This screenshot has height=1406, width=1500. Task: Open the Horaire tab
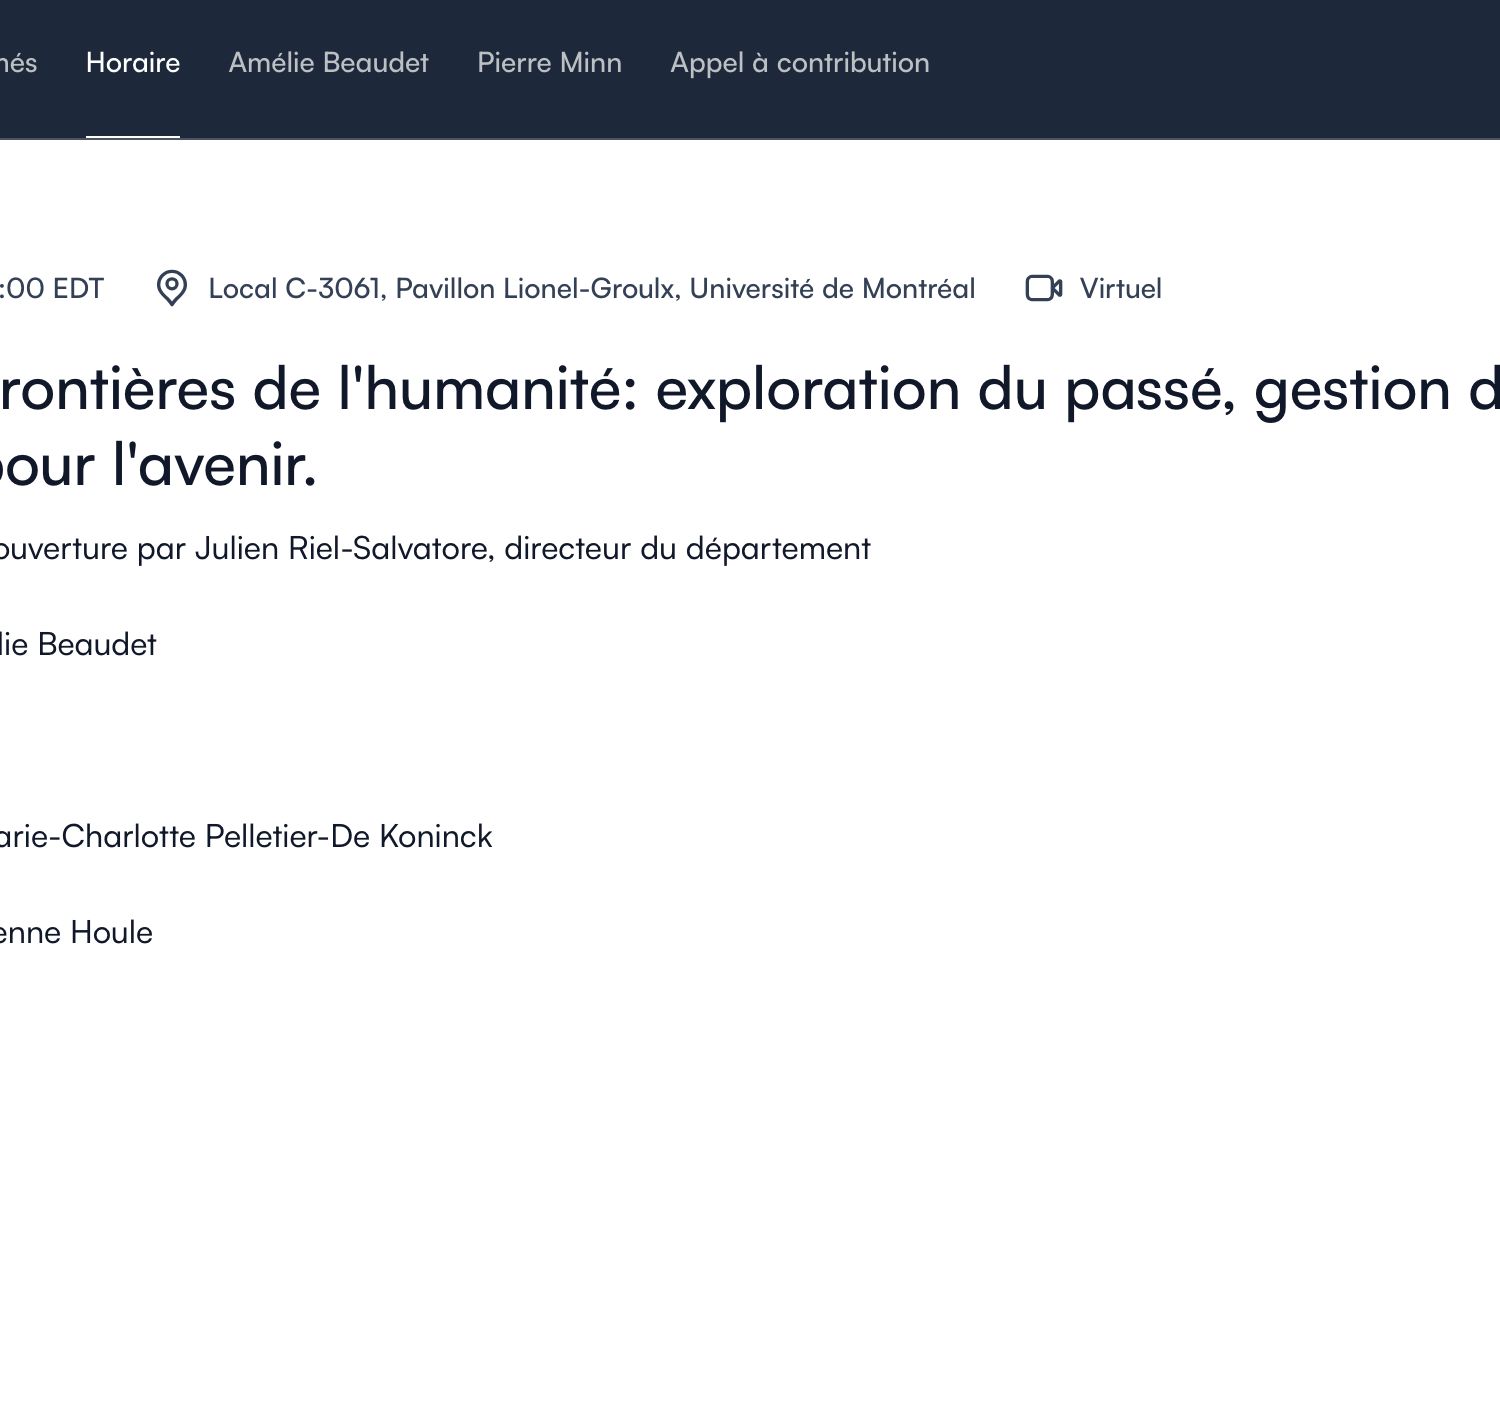click(133, 63)
